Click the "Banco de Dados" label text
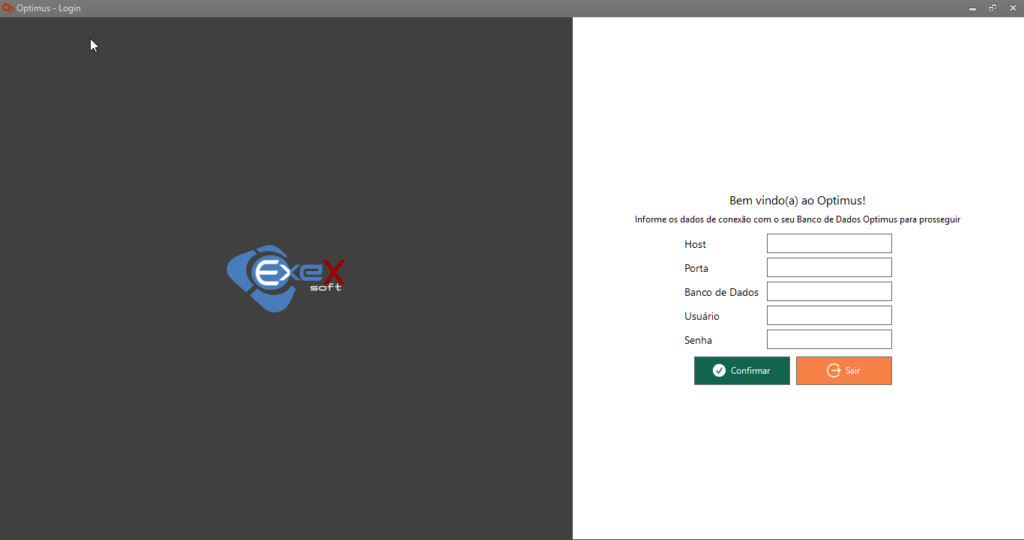1024x540 pixels. coord(721,293)
